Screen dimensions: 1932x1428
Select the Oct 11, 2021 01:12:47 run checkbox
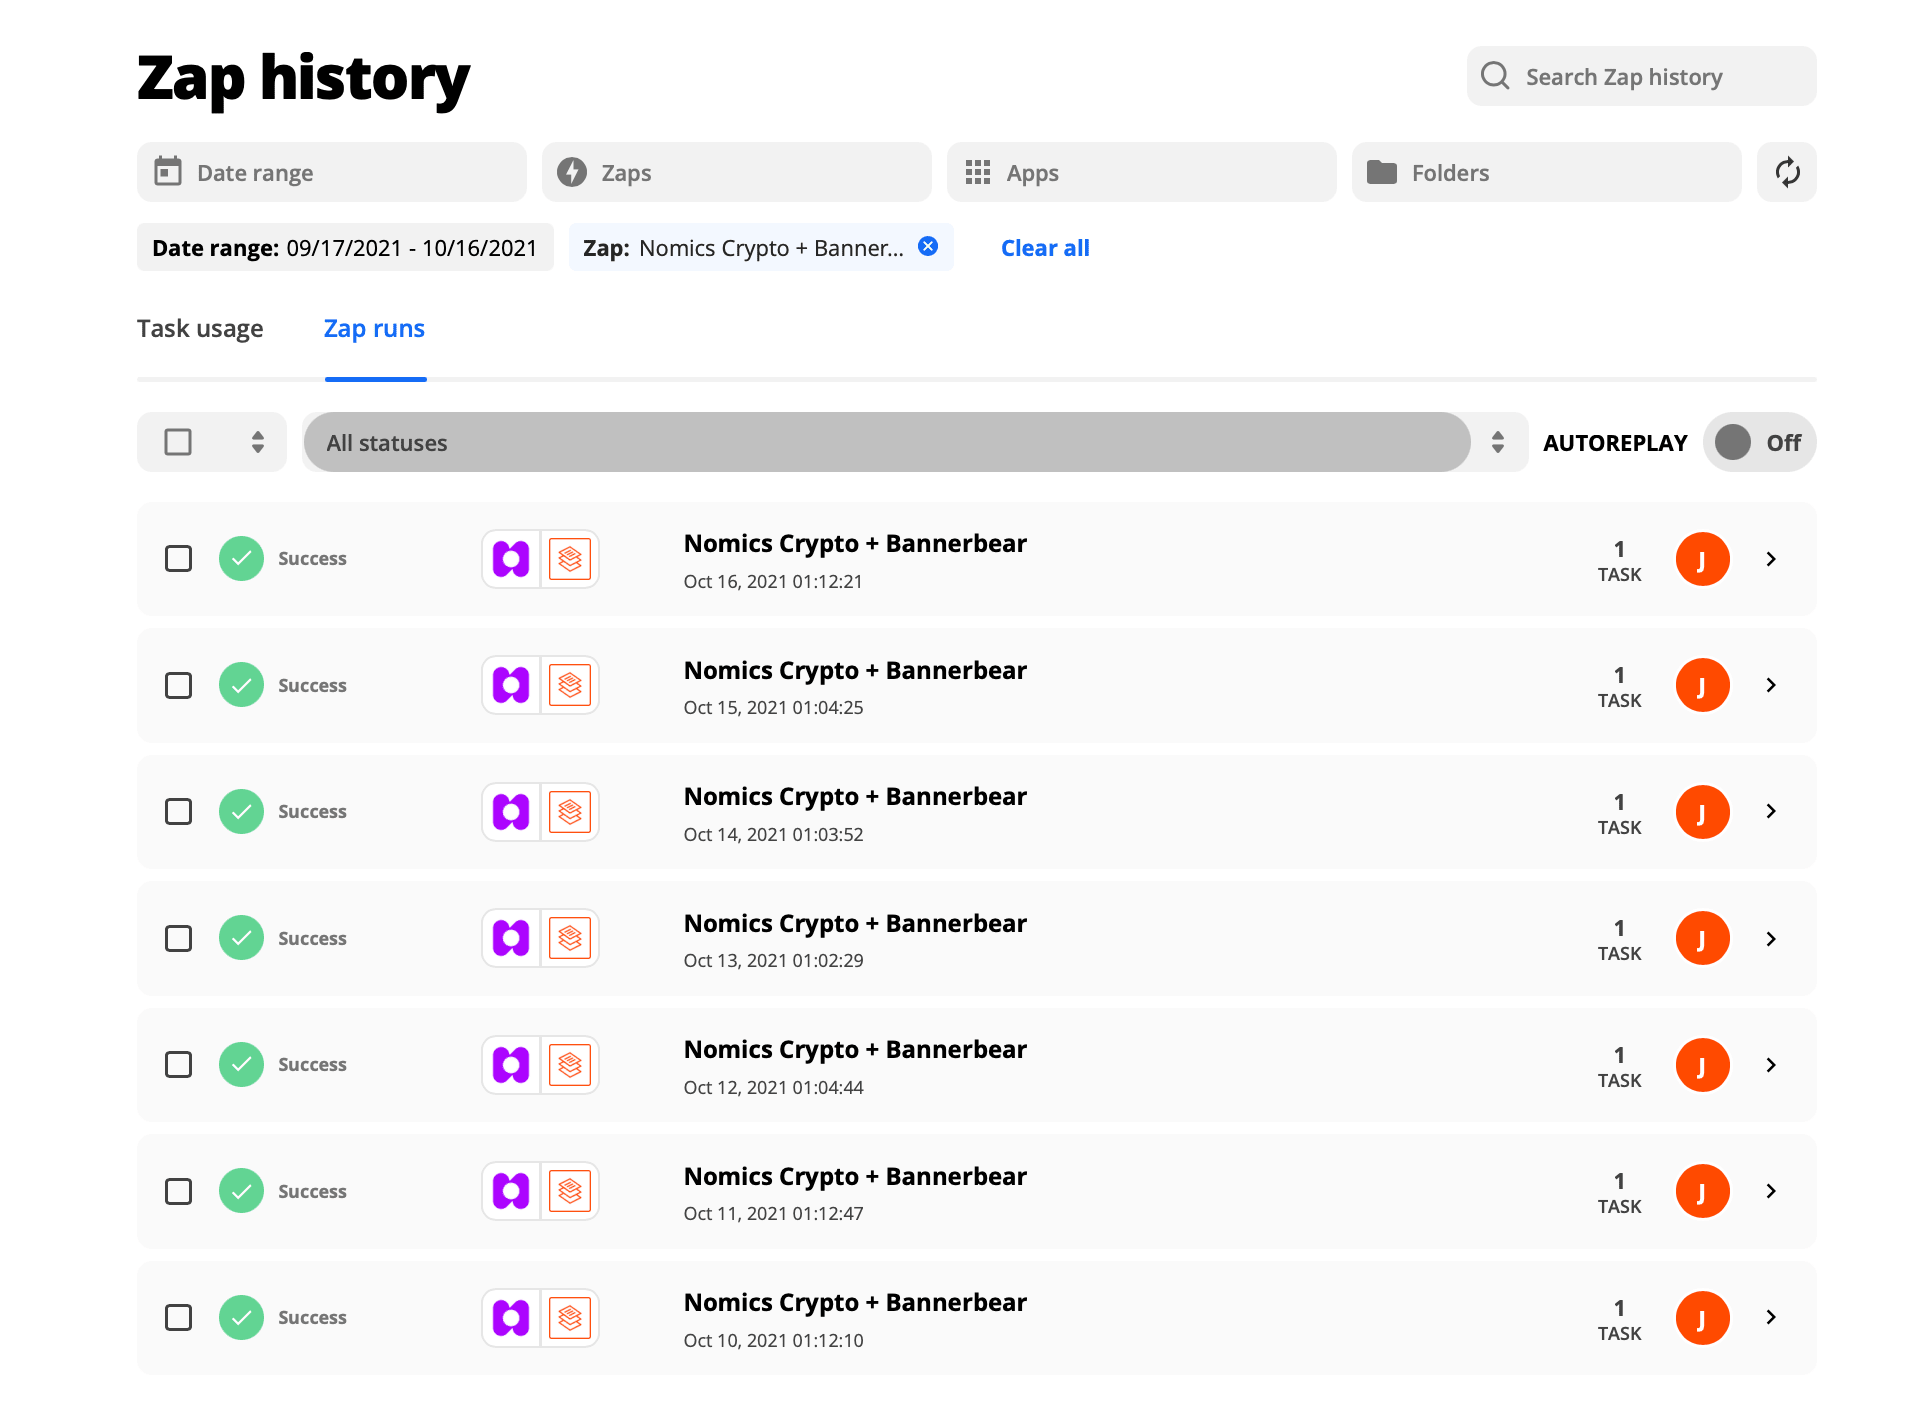[178, 1191]
